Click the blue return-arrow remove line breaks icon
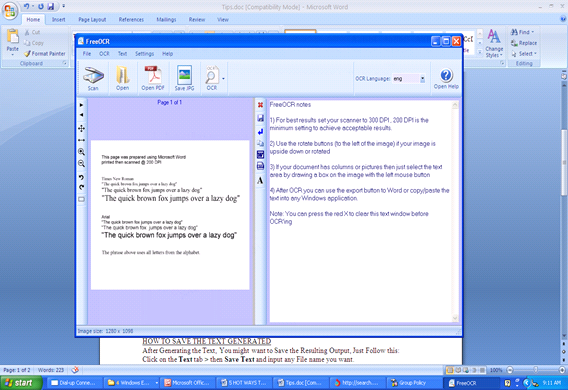The image size is (568, 390). [260, 131]
